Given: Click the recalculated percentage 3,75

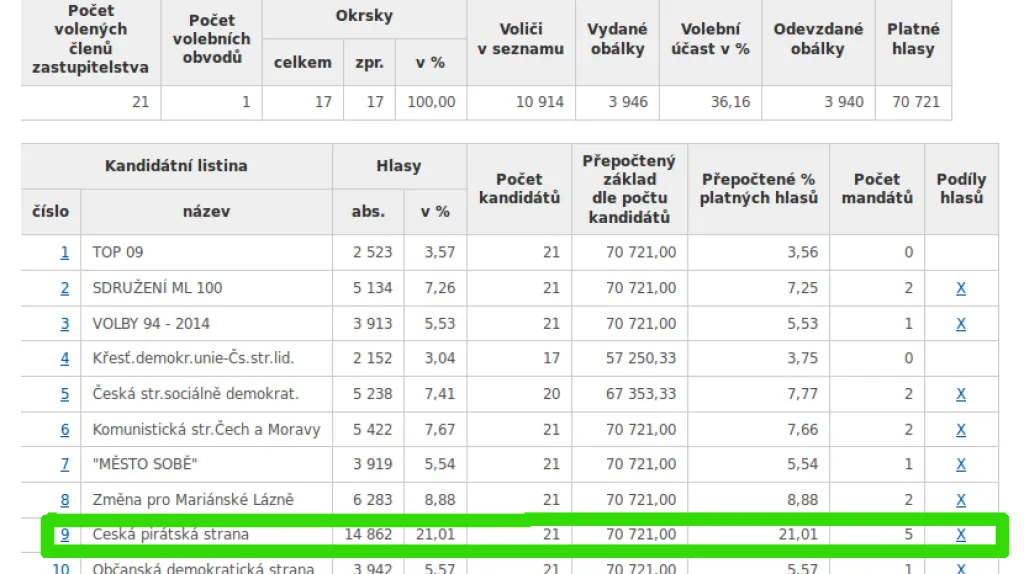Looking at the screenshot, I should (x=803, y=359).
